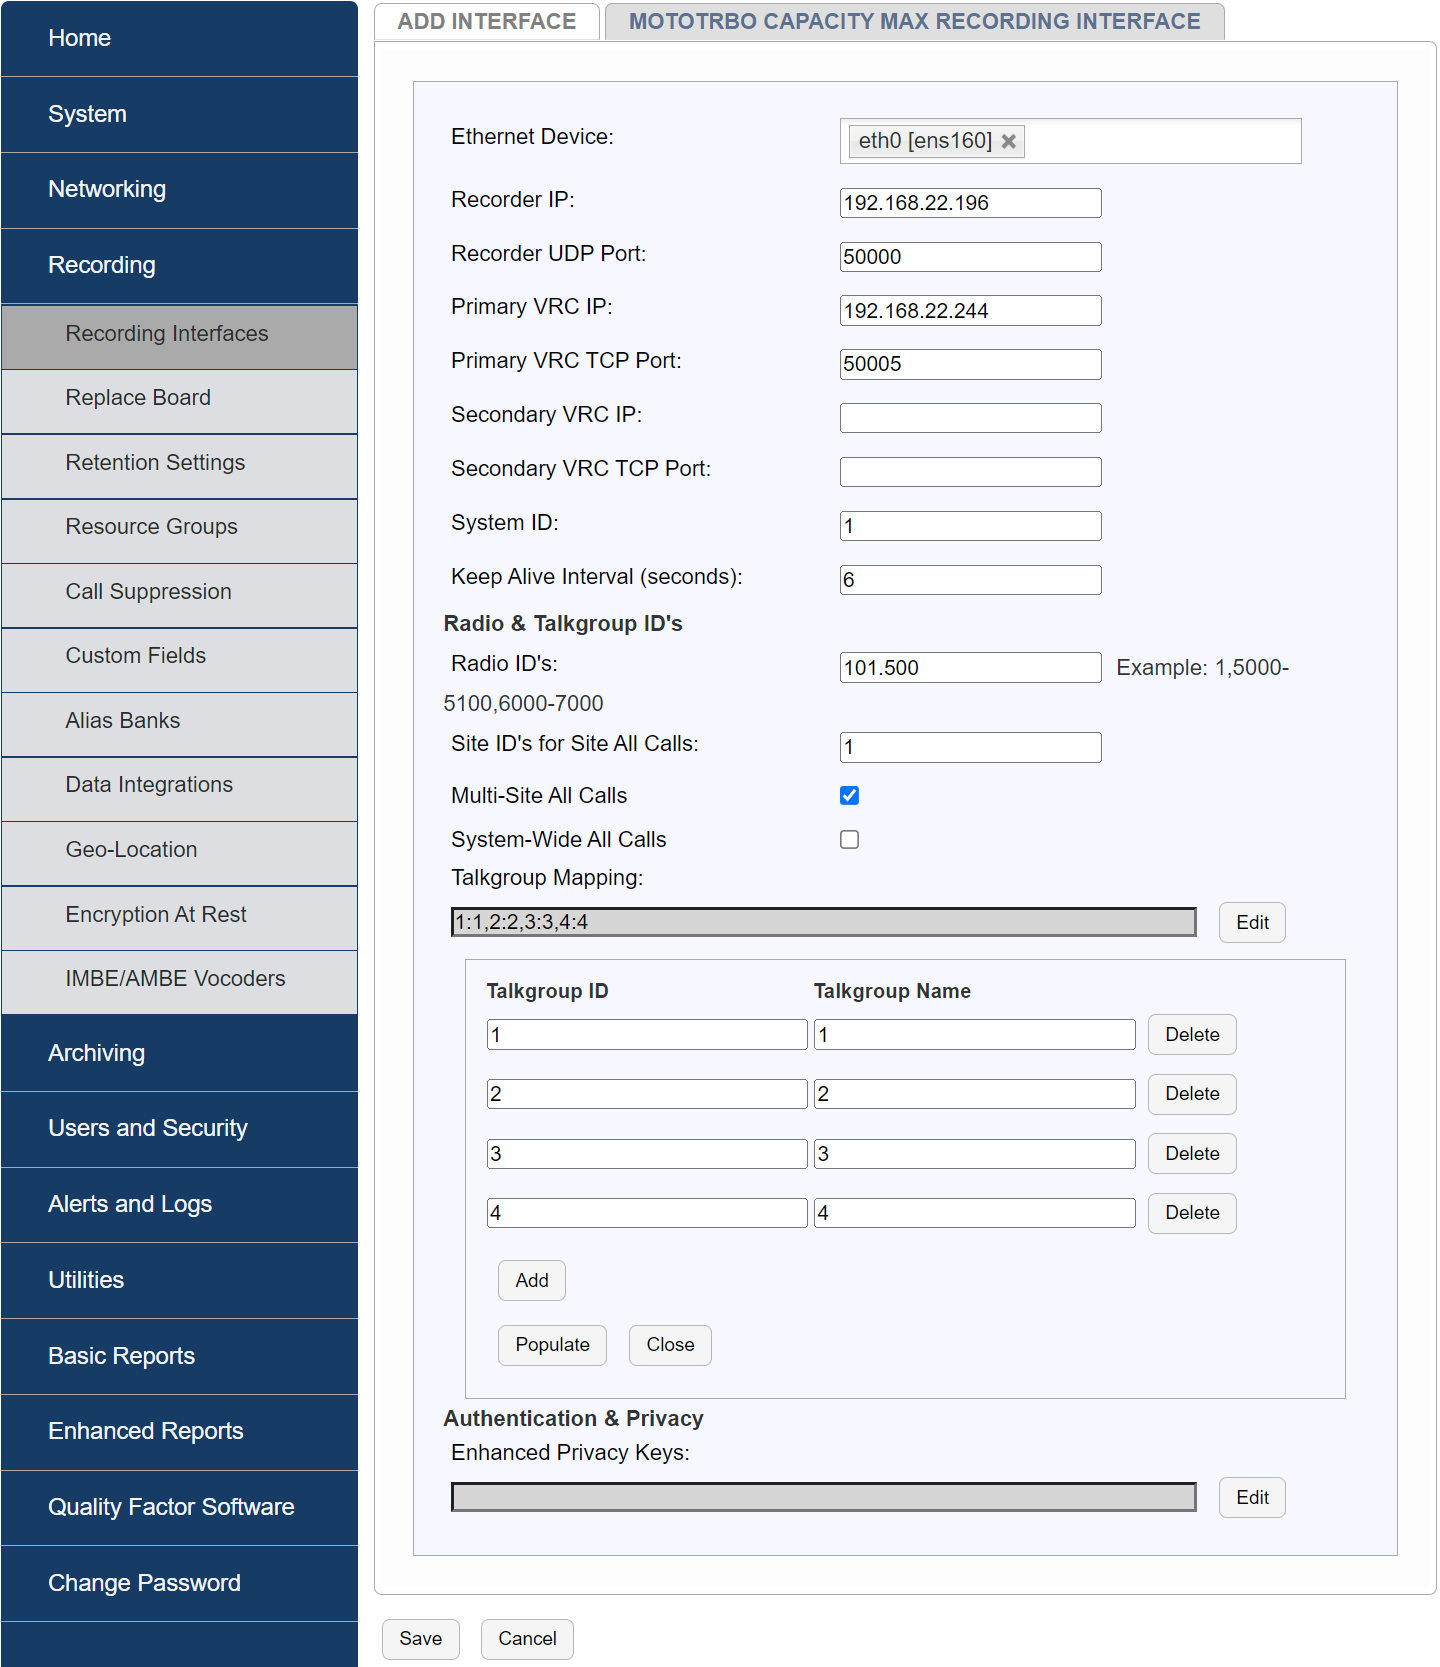Click the Keep Alive Interval field
This screenshot has height=1667, width=1440.
[971, 580]
